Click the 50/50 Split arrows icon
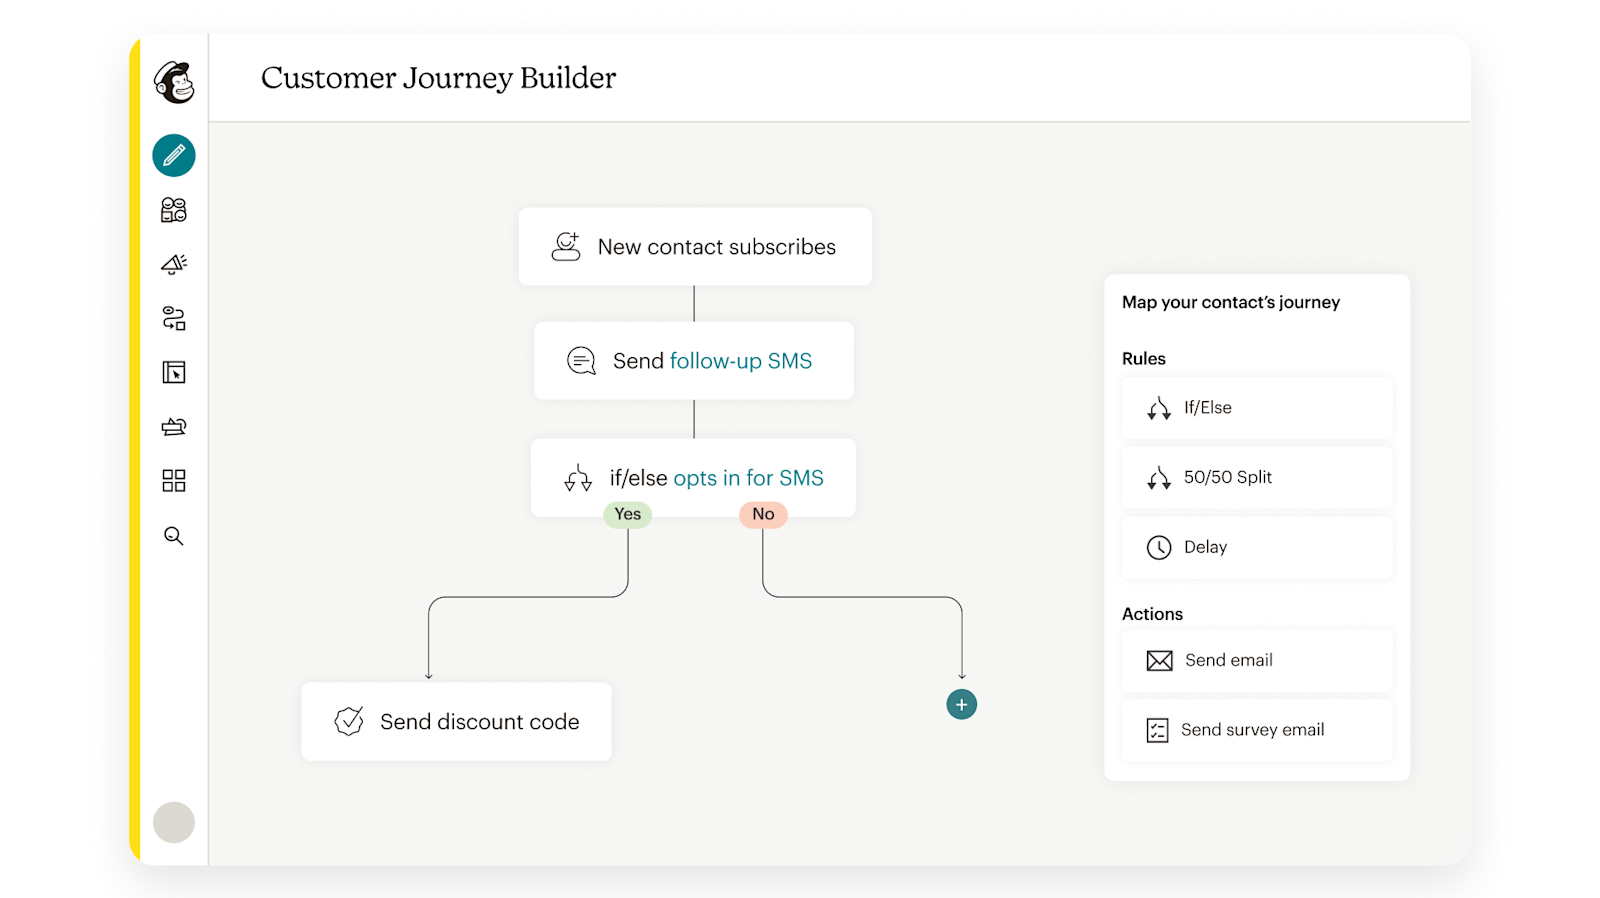The height and width of the screenshot is (898, 1600). 1159,478
